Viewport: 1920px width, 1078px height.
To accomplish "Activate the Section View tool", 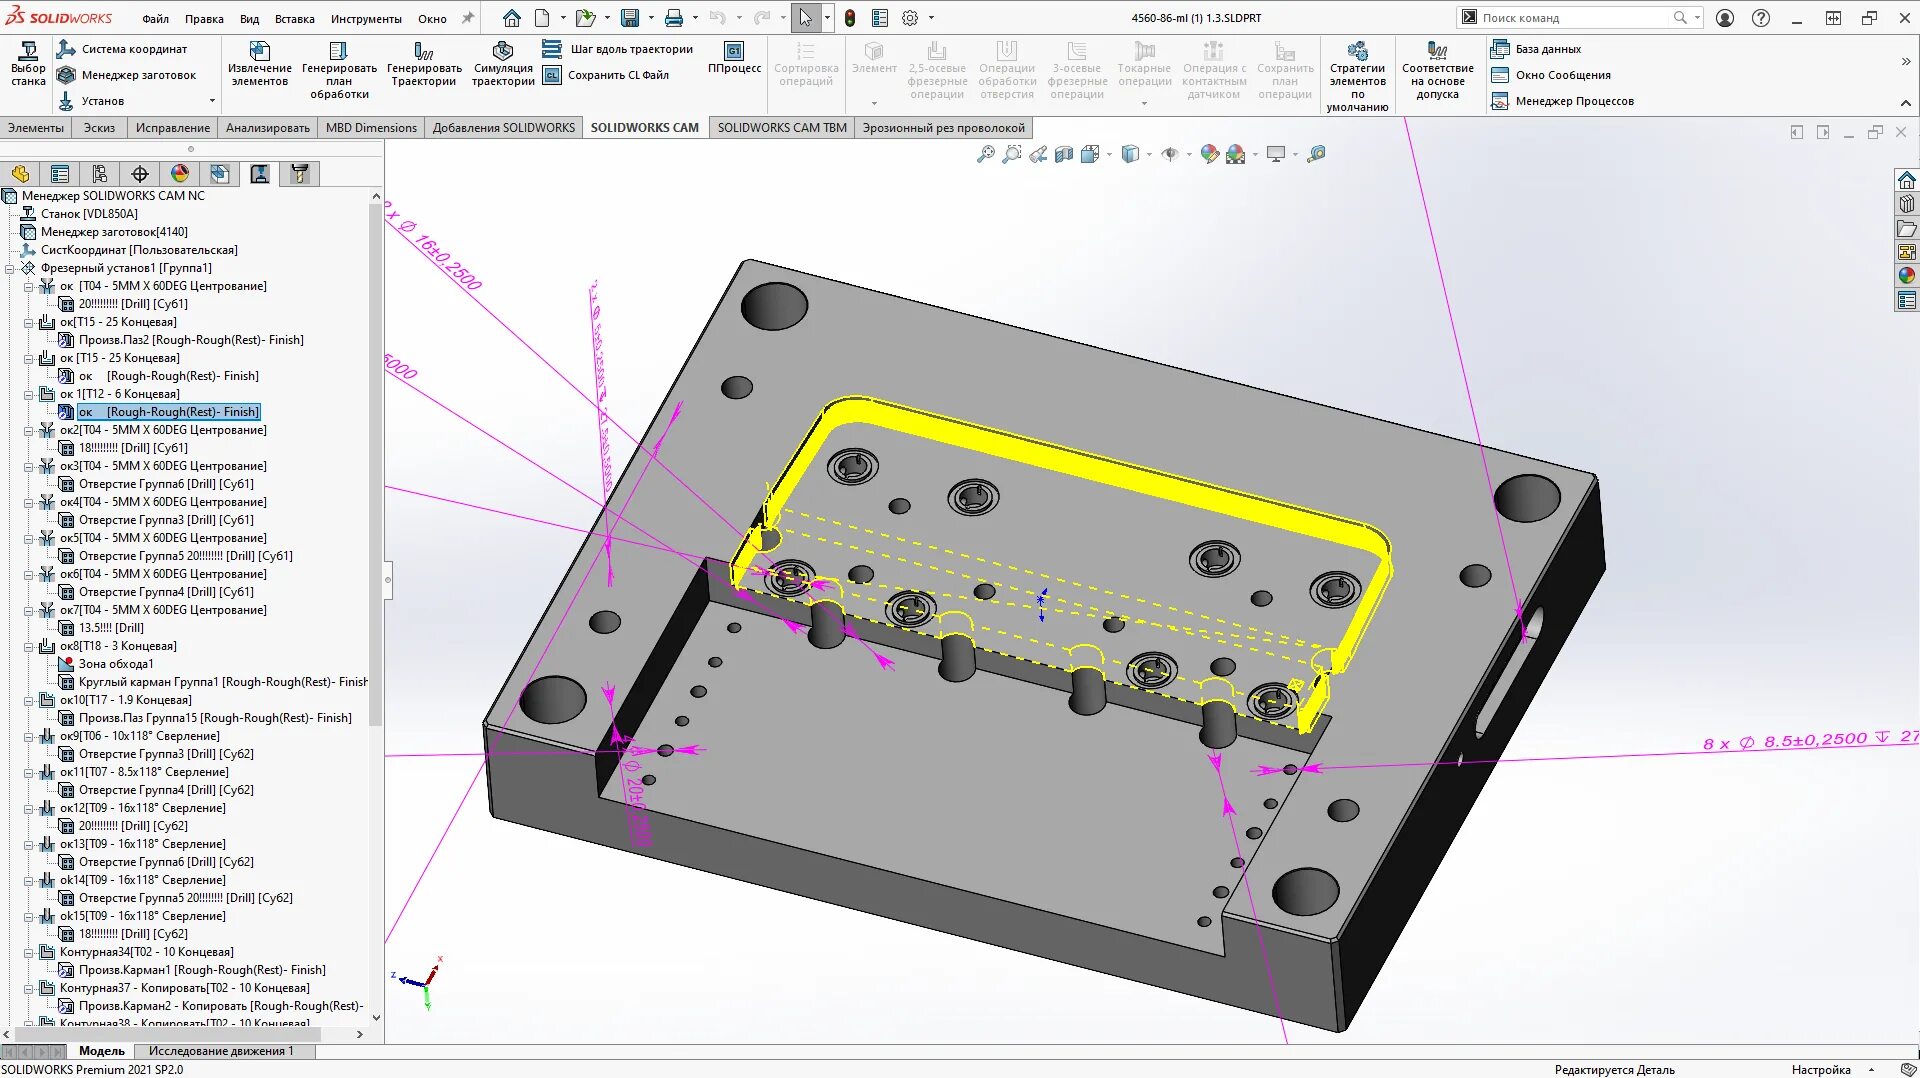I will click(x=1063, y=155).
